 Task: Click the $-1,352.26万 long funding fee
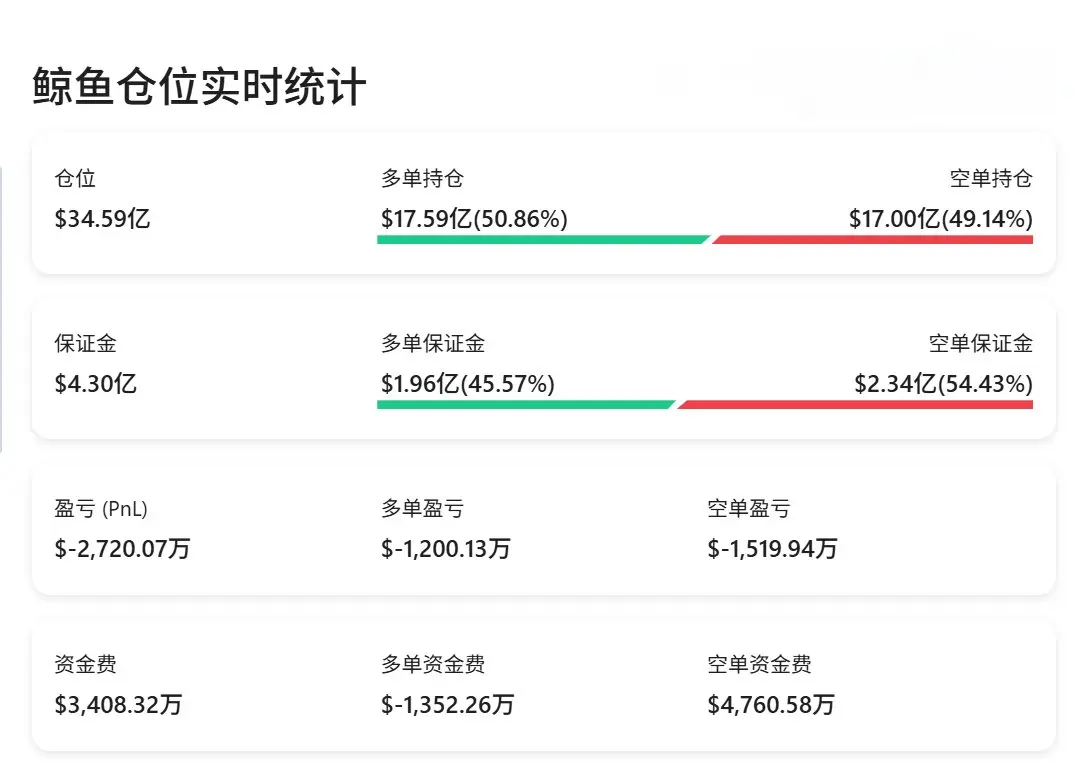click(447, 705)
